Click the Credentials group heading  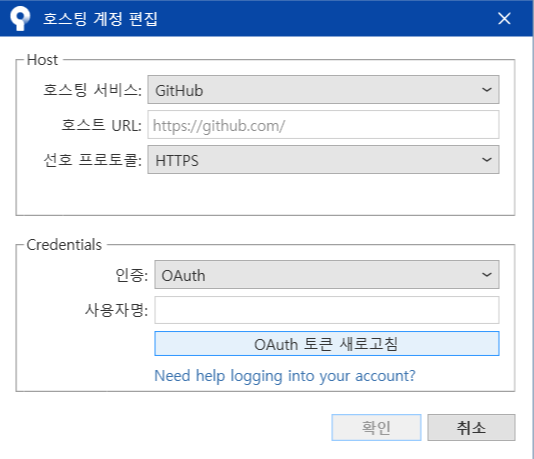pos(64,245)
